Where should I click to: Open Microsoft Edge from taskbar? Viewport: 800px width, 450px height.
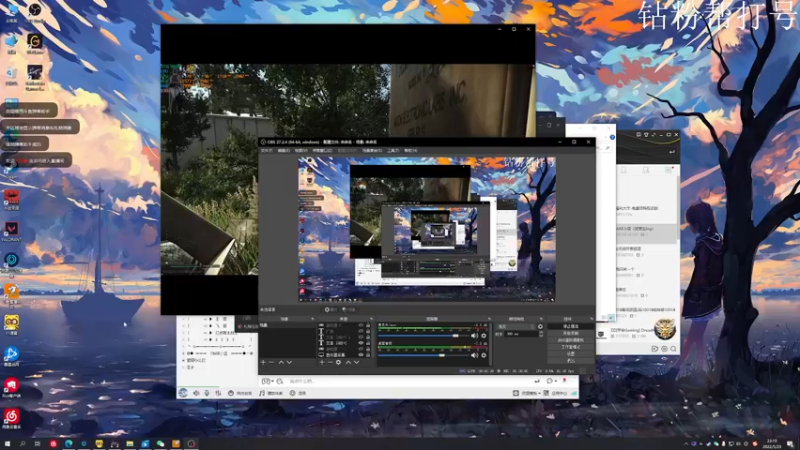click(x=68, y=444)
